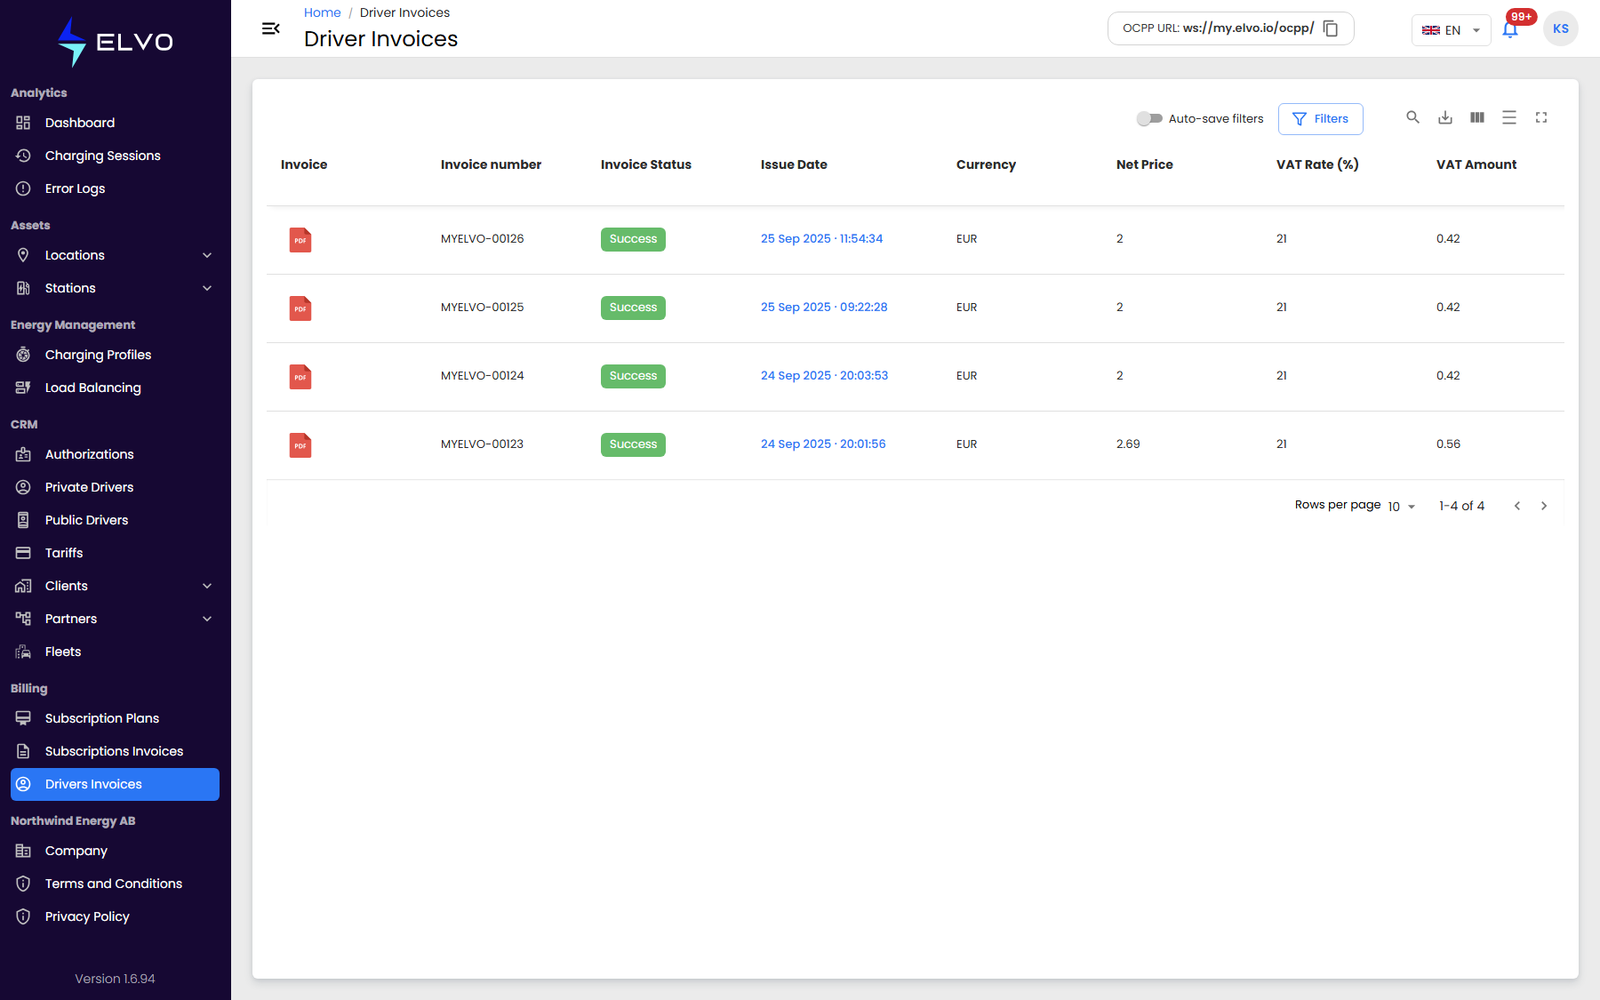
Task: Select invoice number MYELVO-00123
Action: click(482, 444)
